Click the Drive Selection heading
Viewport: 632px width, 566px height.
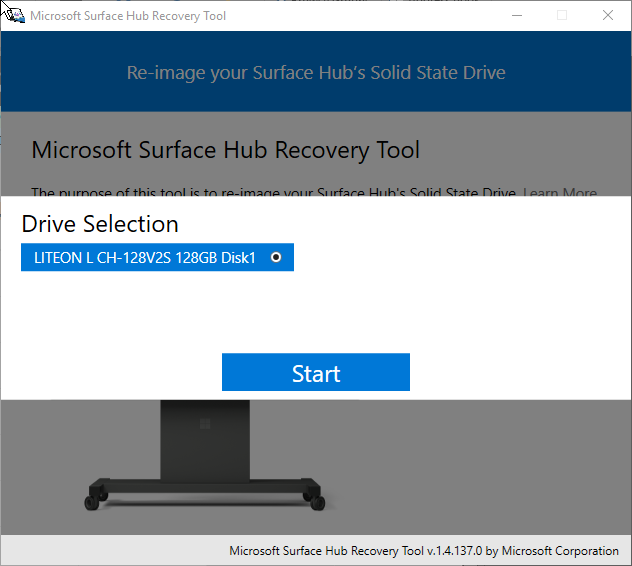point(100,224)
